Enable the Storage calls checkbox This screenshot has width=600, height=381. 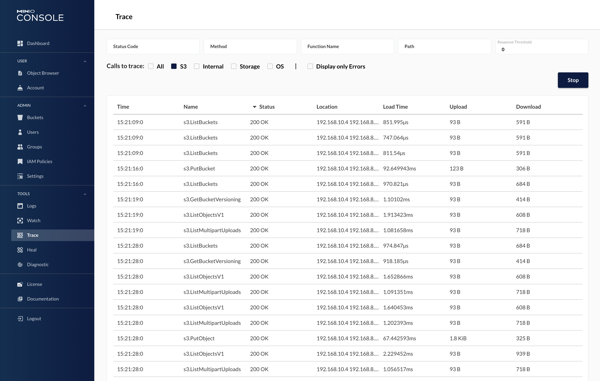pyautogui.click(x=234, y=66)
